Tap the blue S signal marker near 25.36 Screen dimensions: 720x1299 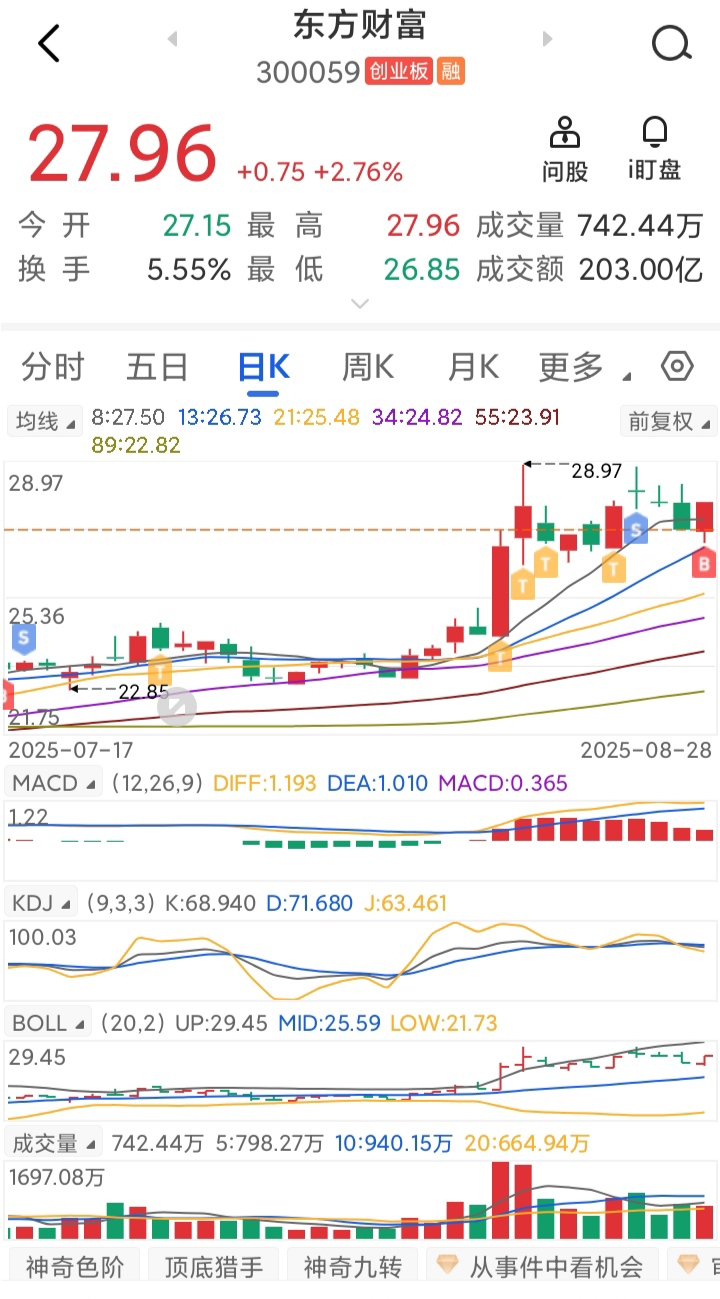22,636
